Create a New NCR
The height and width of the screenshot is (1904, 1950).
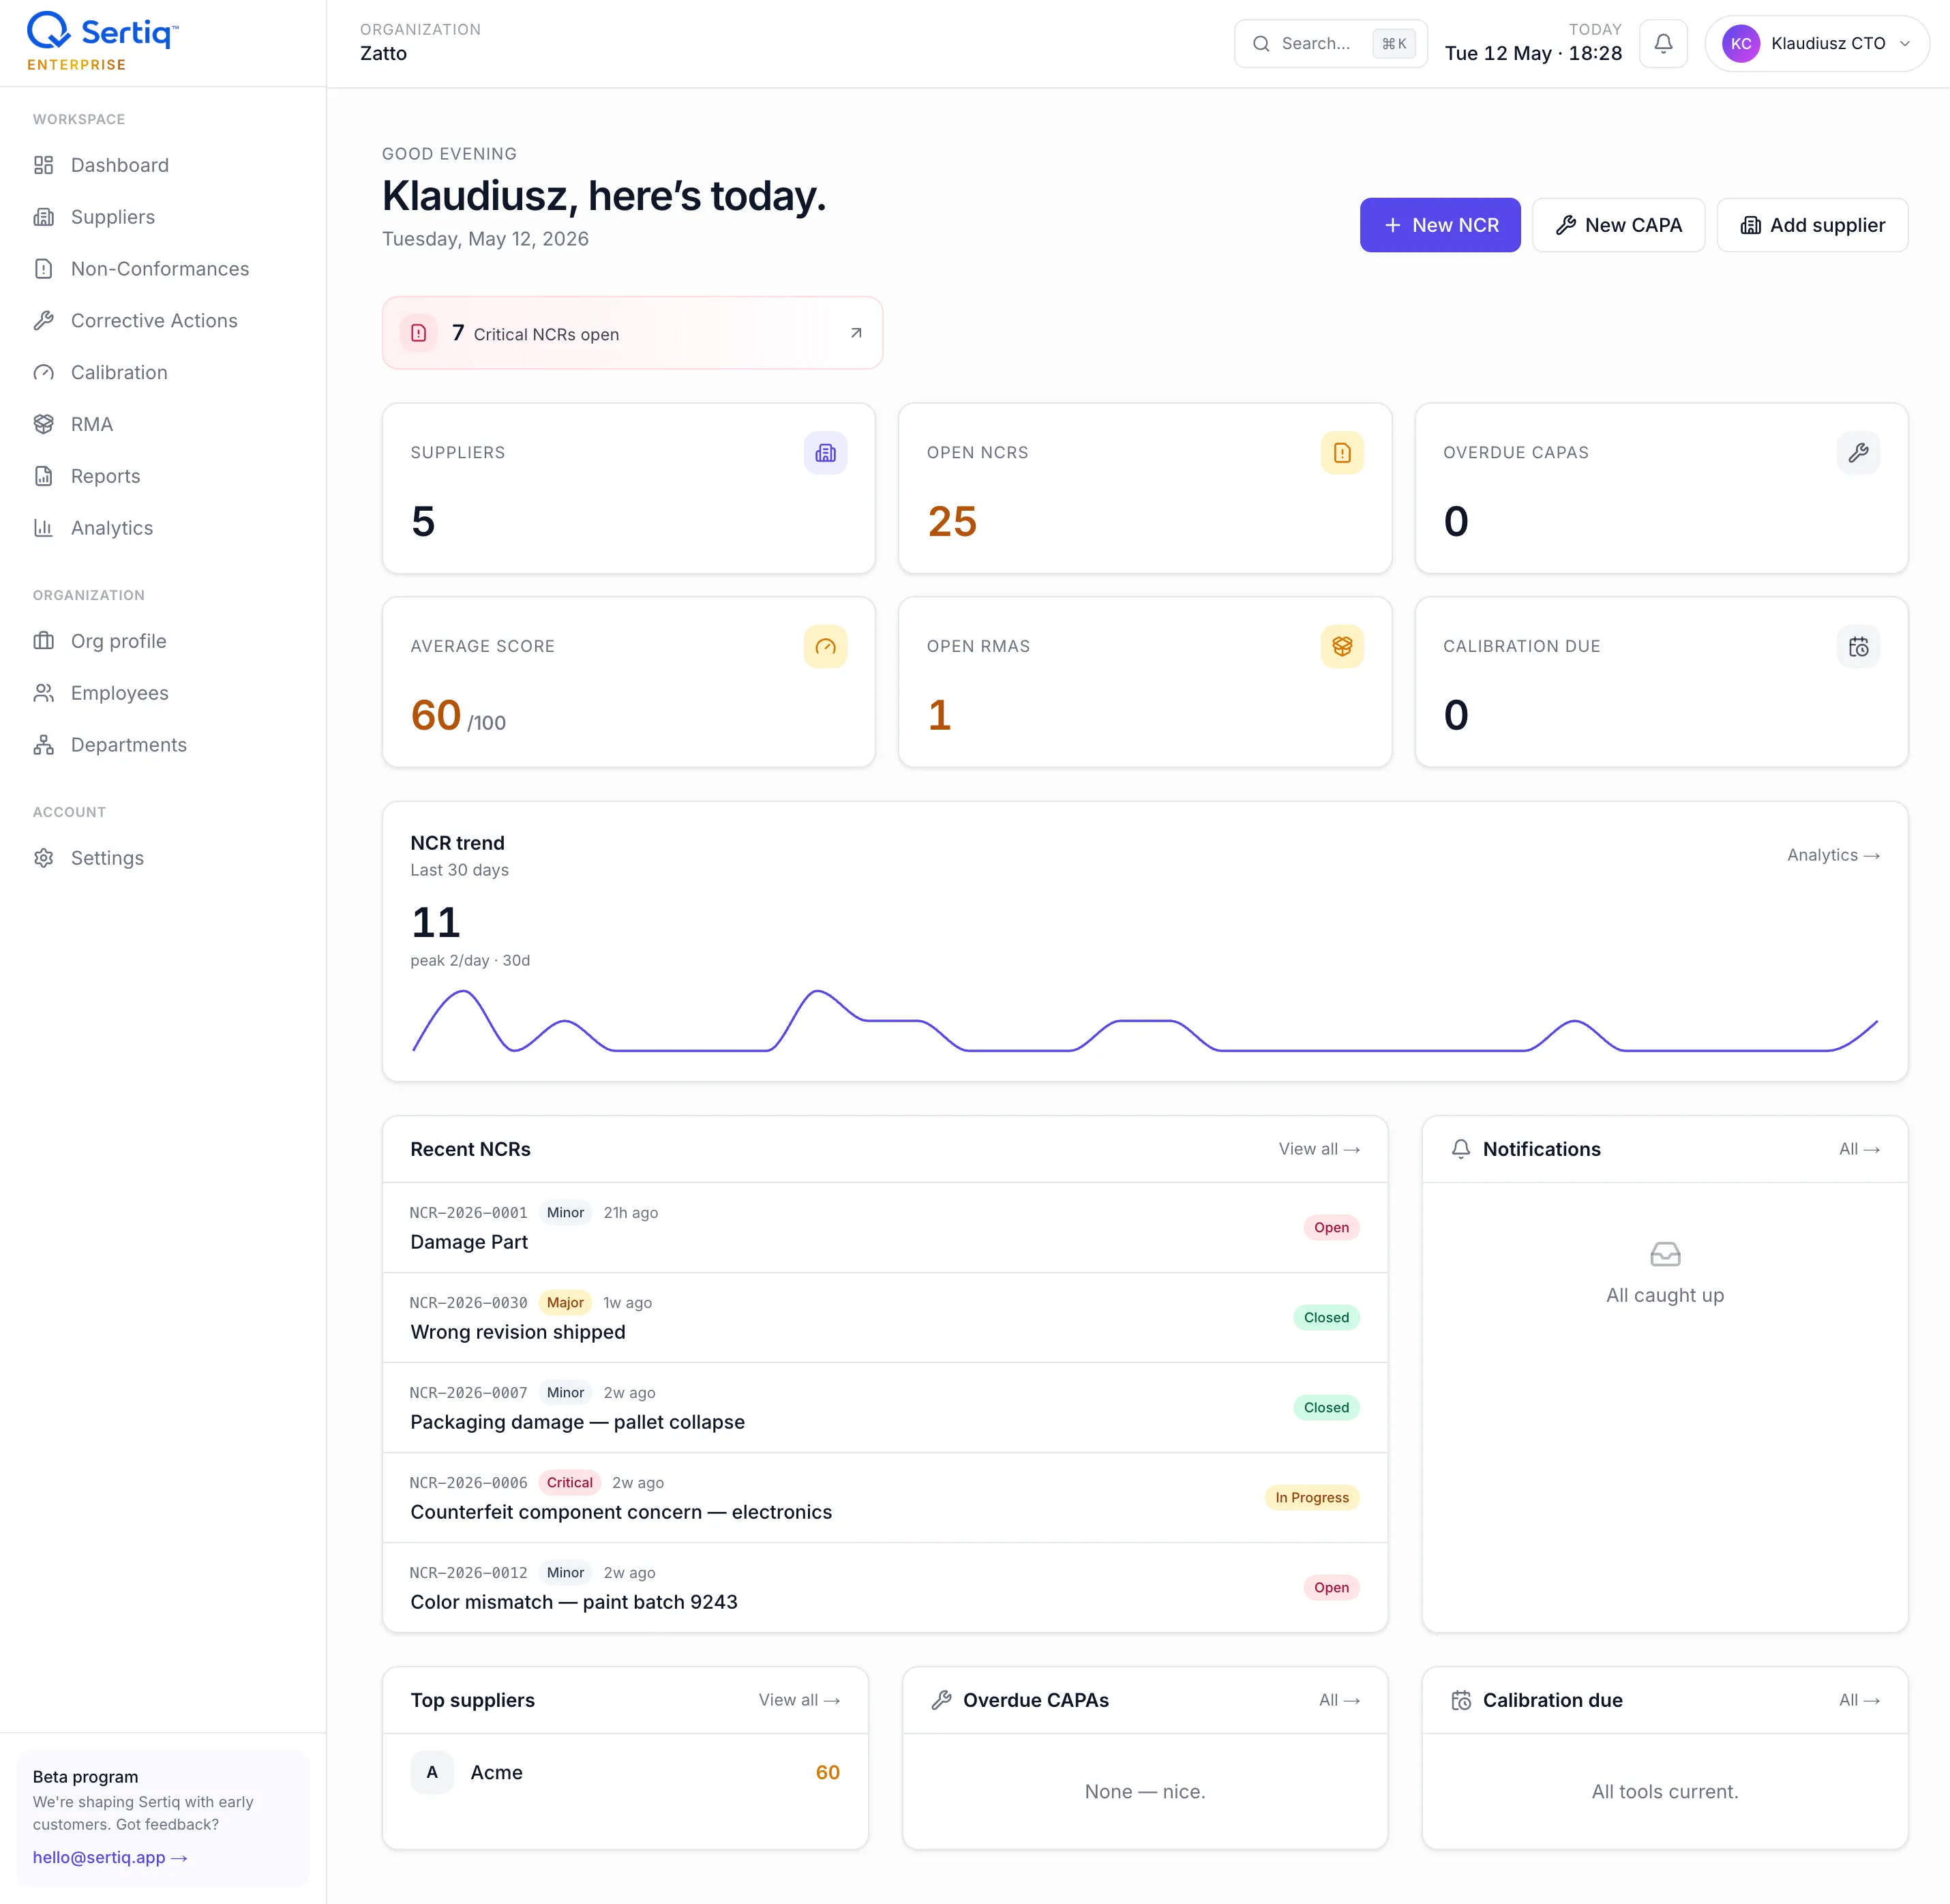tap(1439, 225)
